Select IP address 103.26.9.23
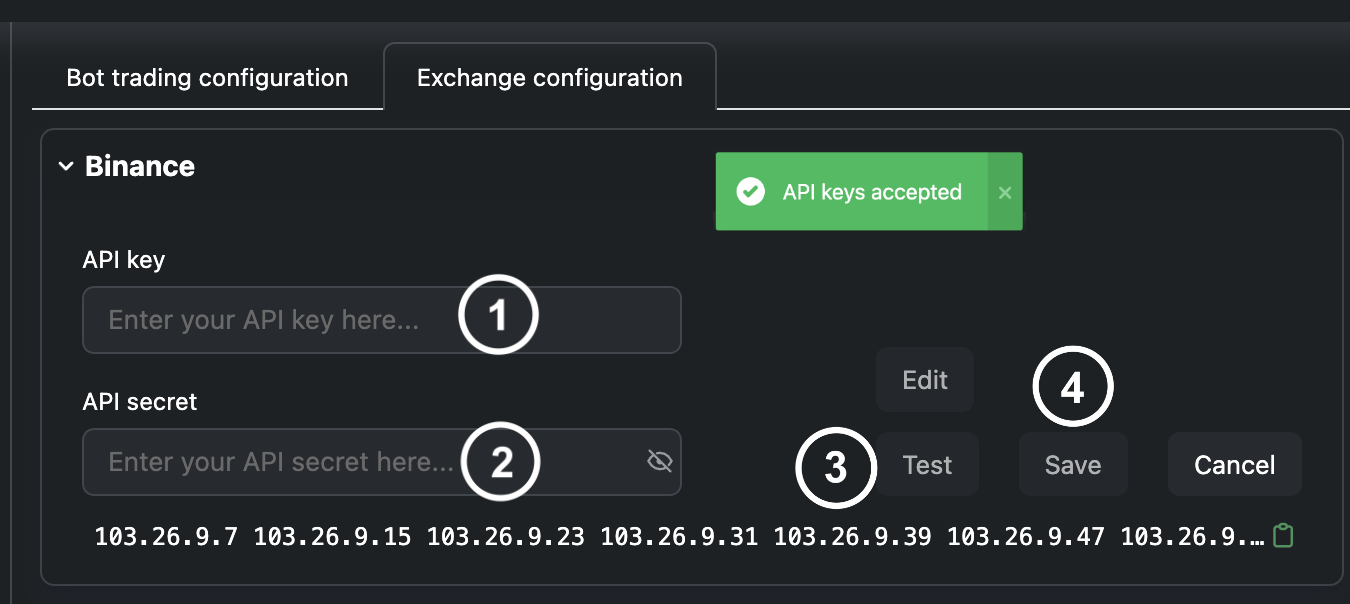This screenshot has width=1350, height=604. point(506,537)
